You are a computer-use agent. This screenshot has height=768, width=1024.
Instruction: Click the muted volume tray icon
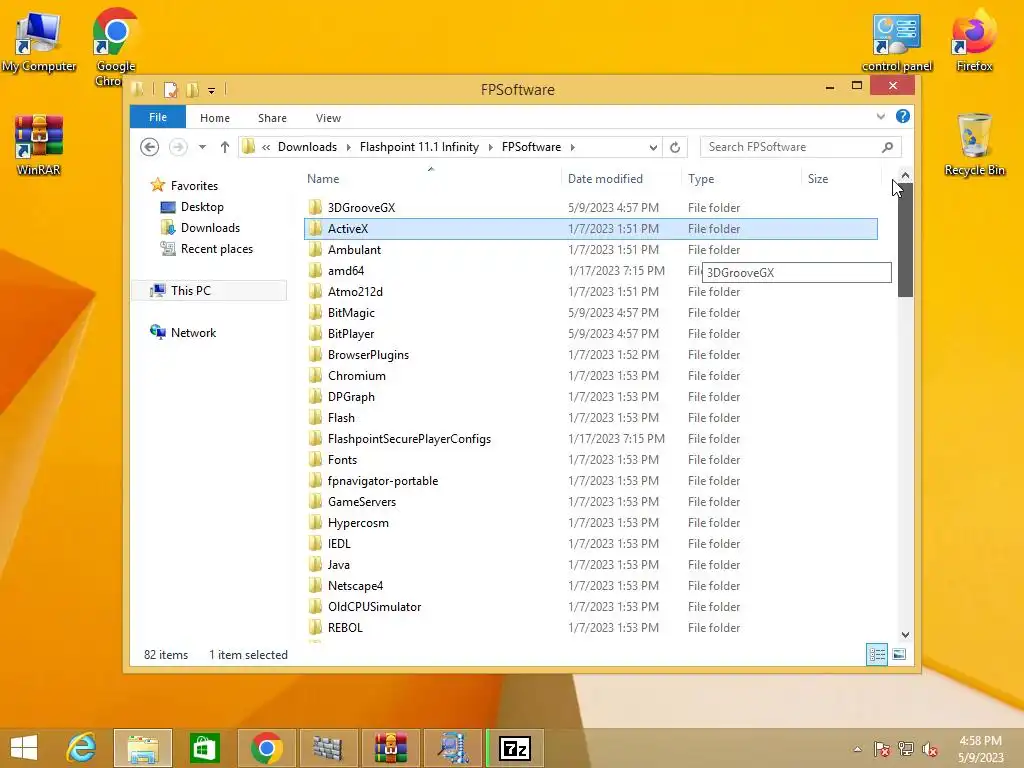pos(929,749)
